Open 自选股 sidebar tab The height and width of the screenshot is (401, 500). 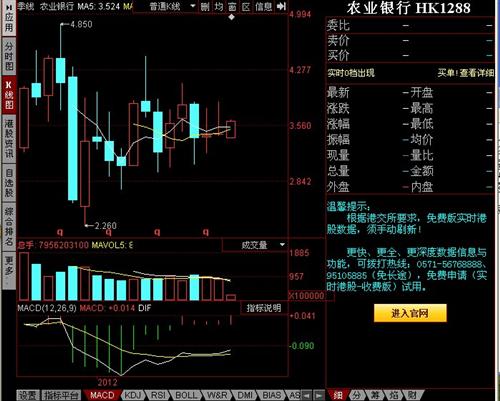(9, 183)
